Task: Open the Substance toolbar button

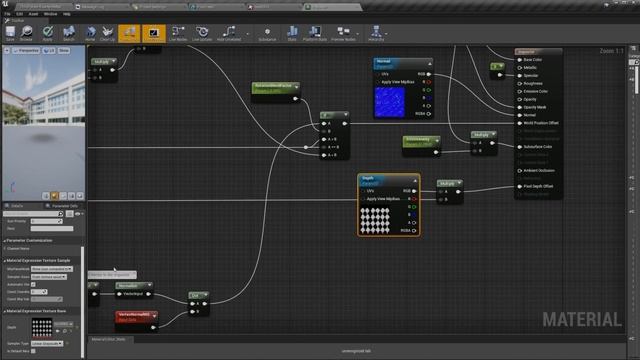Action: (267, 33)
